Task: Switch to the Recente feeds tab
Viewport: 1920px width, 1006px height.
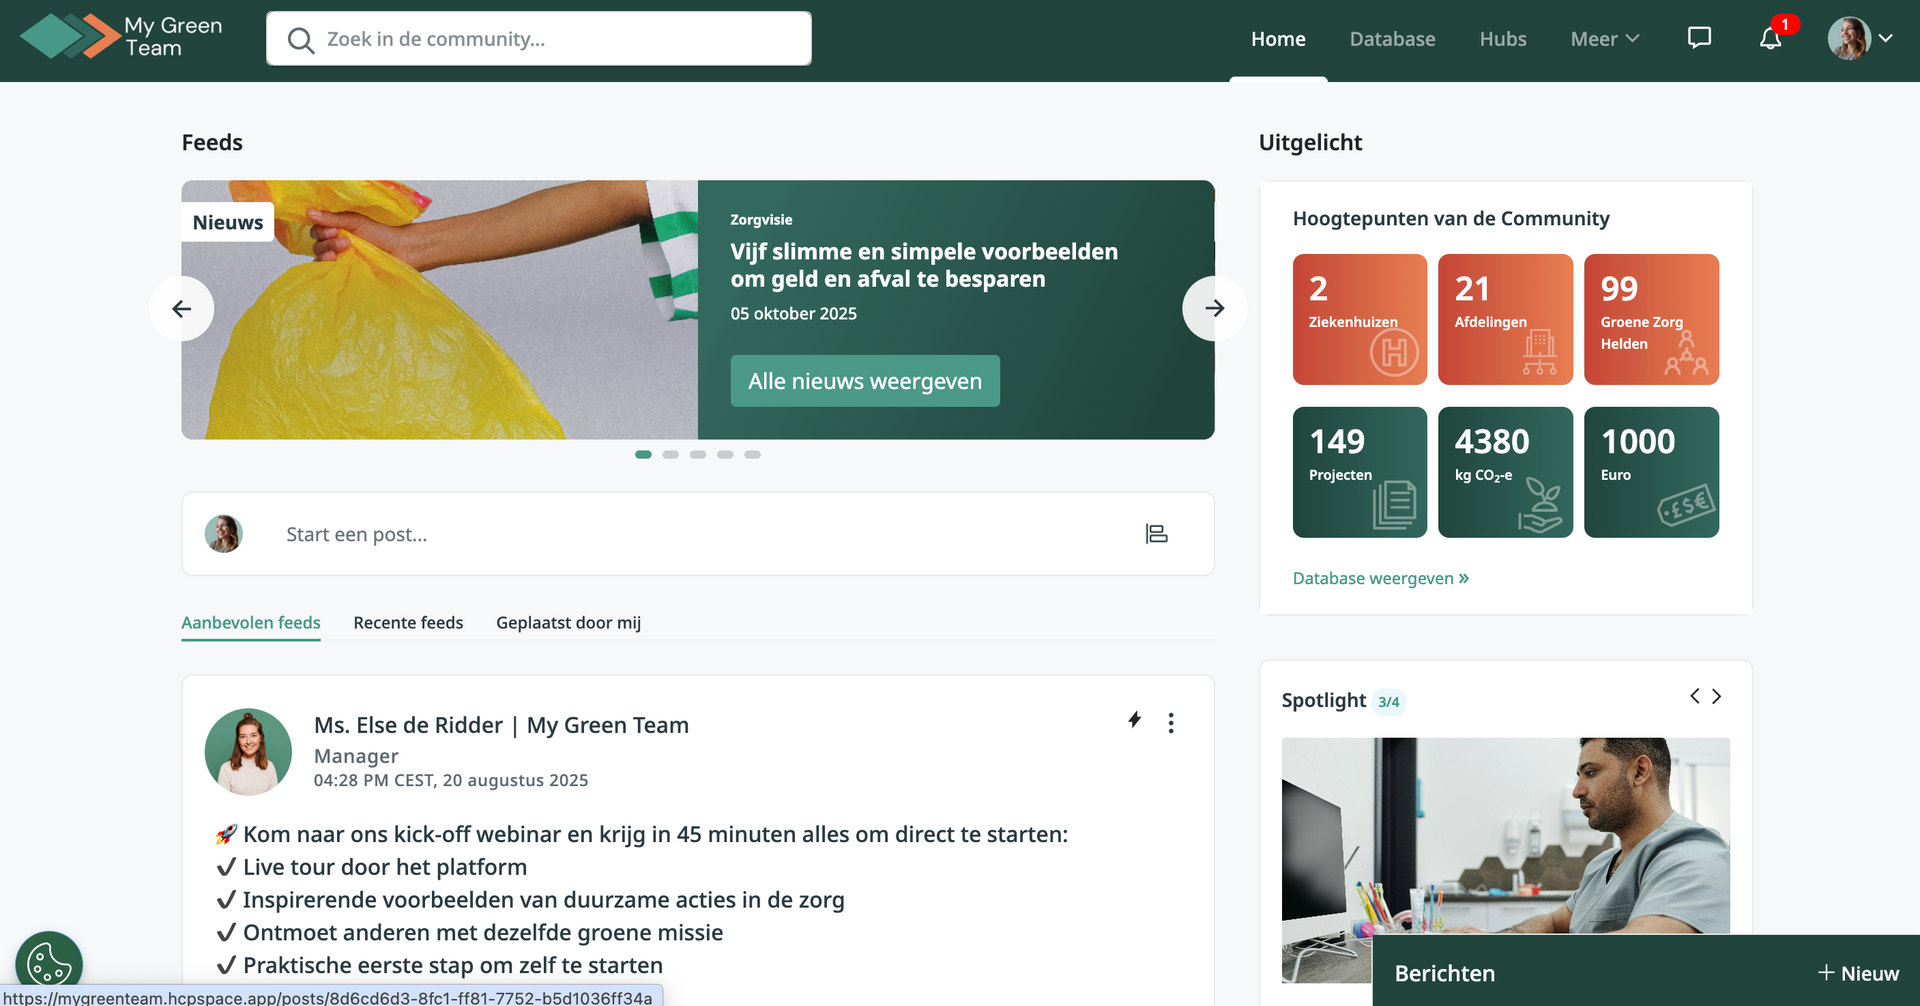Action: click(x=408, y=623)
